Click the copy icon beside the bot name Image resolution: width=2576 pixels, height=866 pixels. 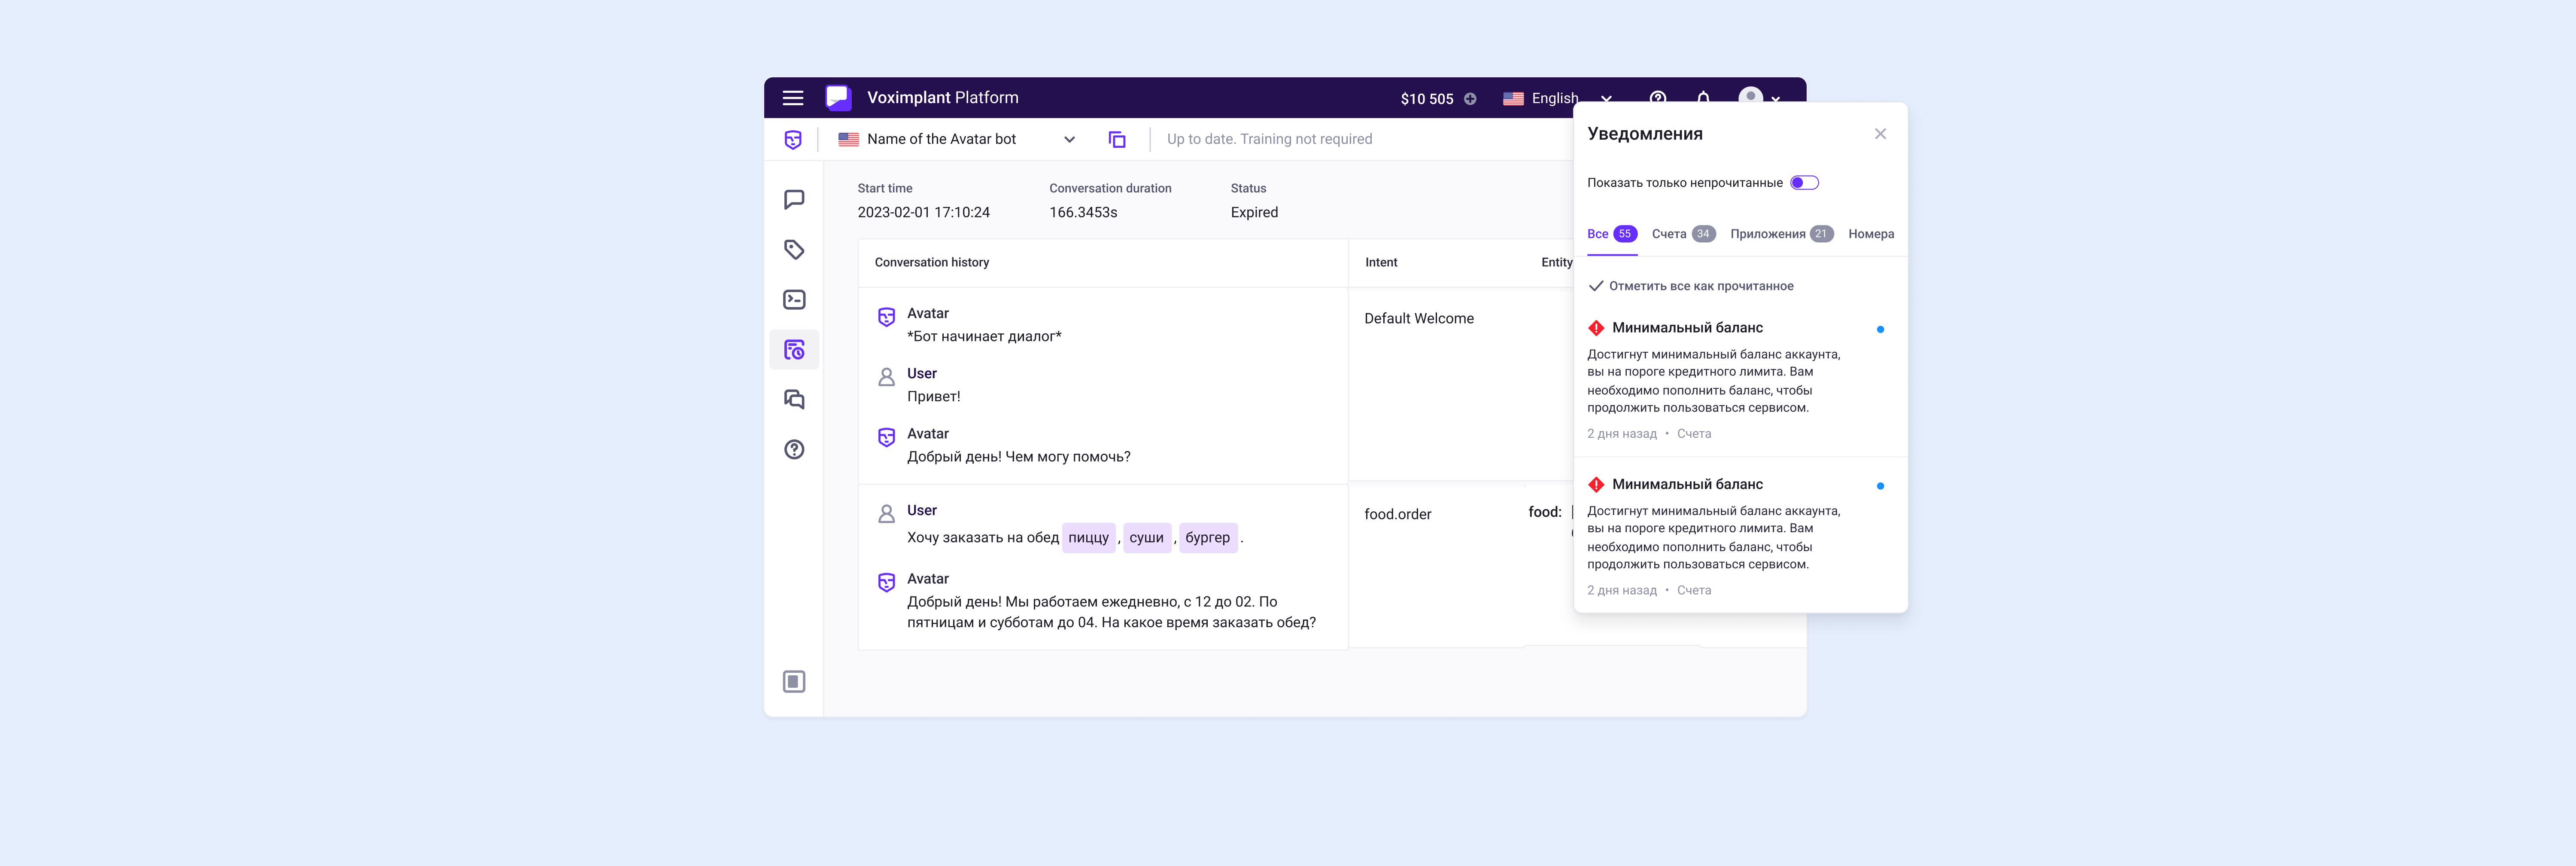pos(1117,140)
